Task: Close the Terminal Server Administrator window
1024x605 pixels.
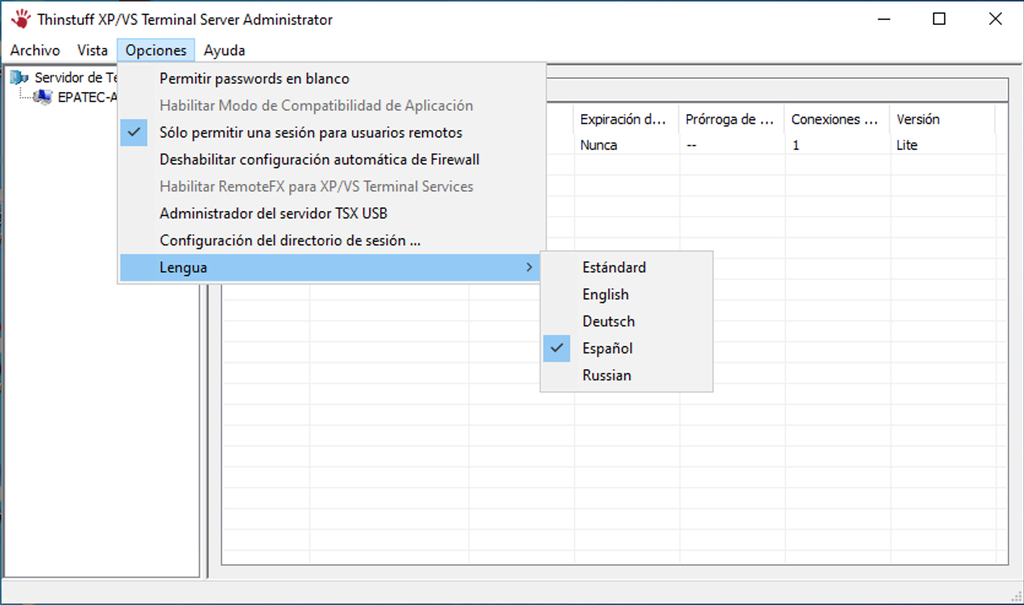Action: 995,19
